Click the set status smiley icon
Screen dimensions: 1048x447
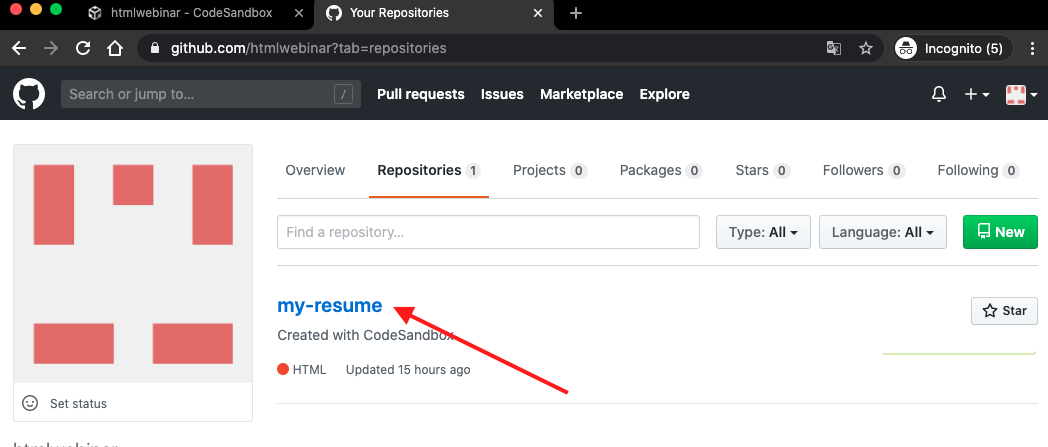(30, 403)
